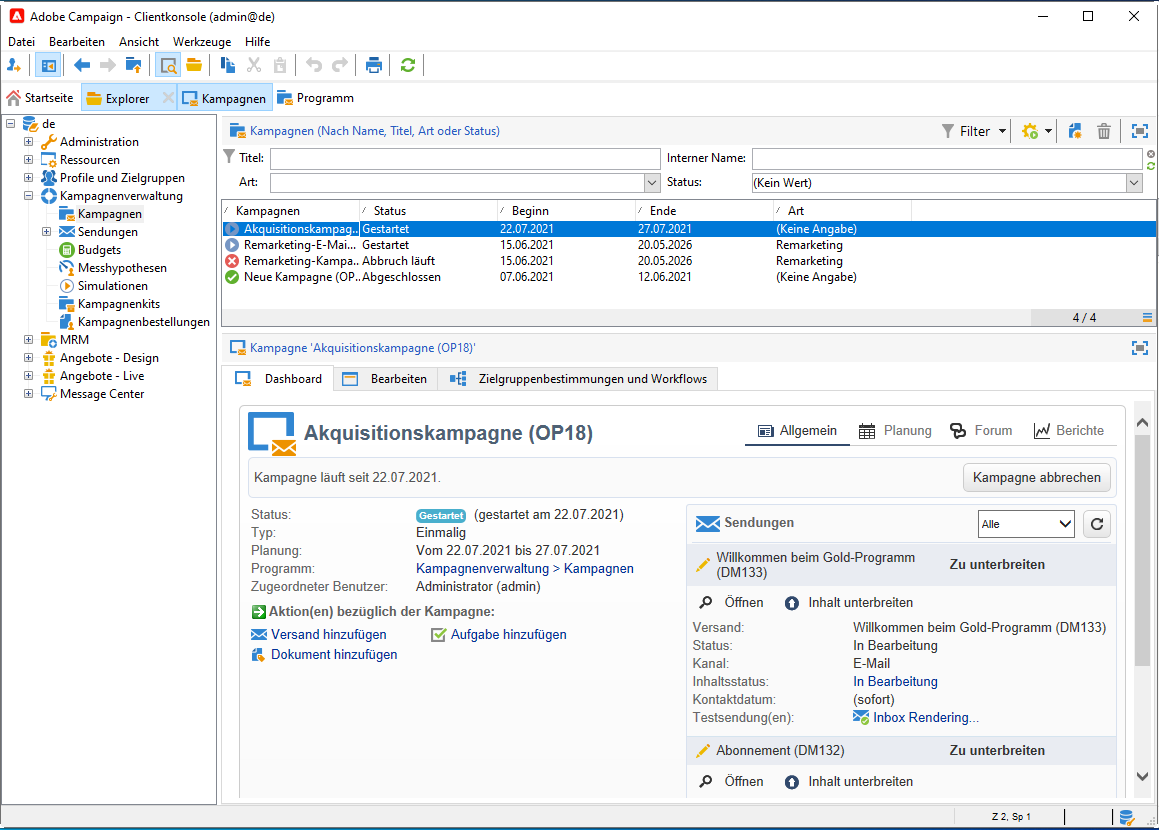Open the Ansicht menu
1159x830 pixels.
click(139, 42)
